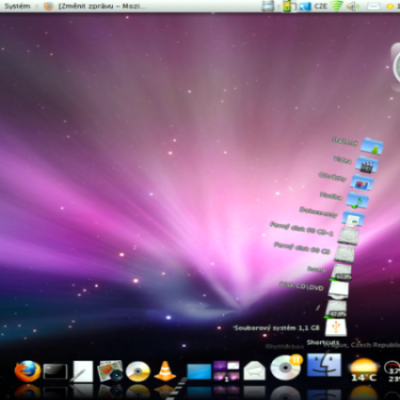
Task: Open the mail envelope icon in dock
Action: click(x=254, y=371)
